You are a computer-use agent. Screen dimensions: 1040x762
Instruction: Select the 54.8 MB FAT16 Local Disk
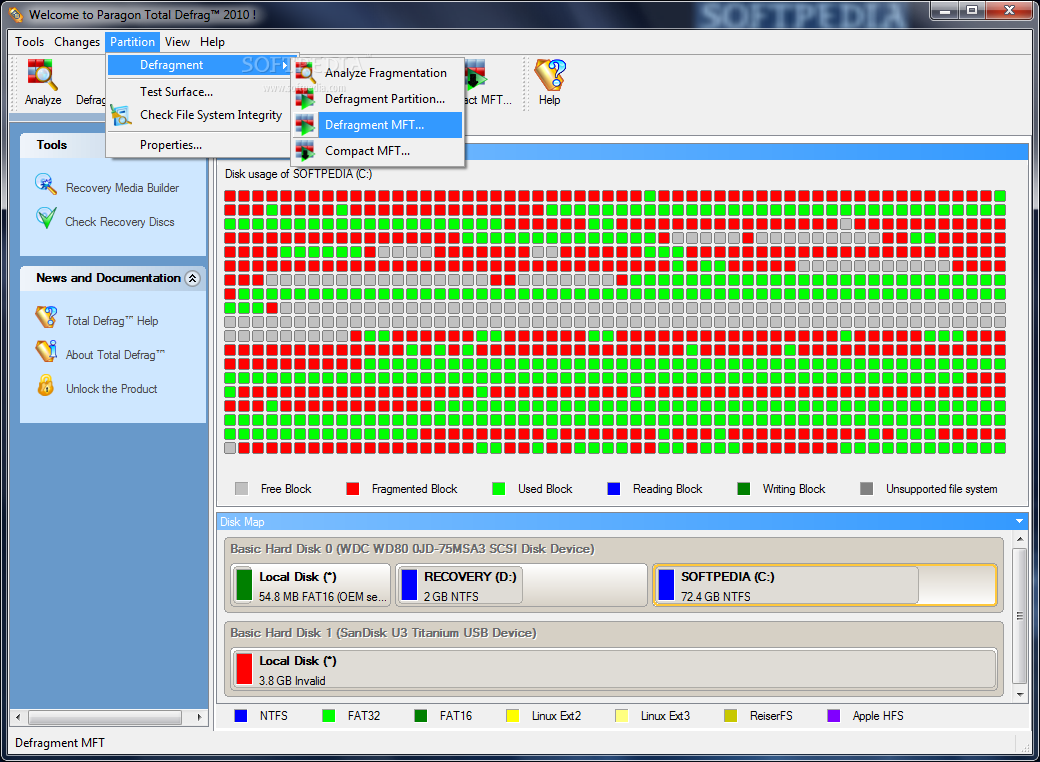point(310,585)
